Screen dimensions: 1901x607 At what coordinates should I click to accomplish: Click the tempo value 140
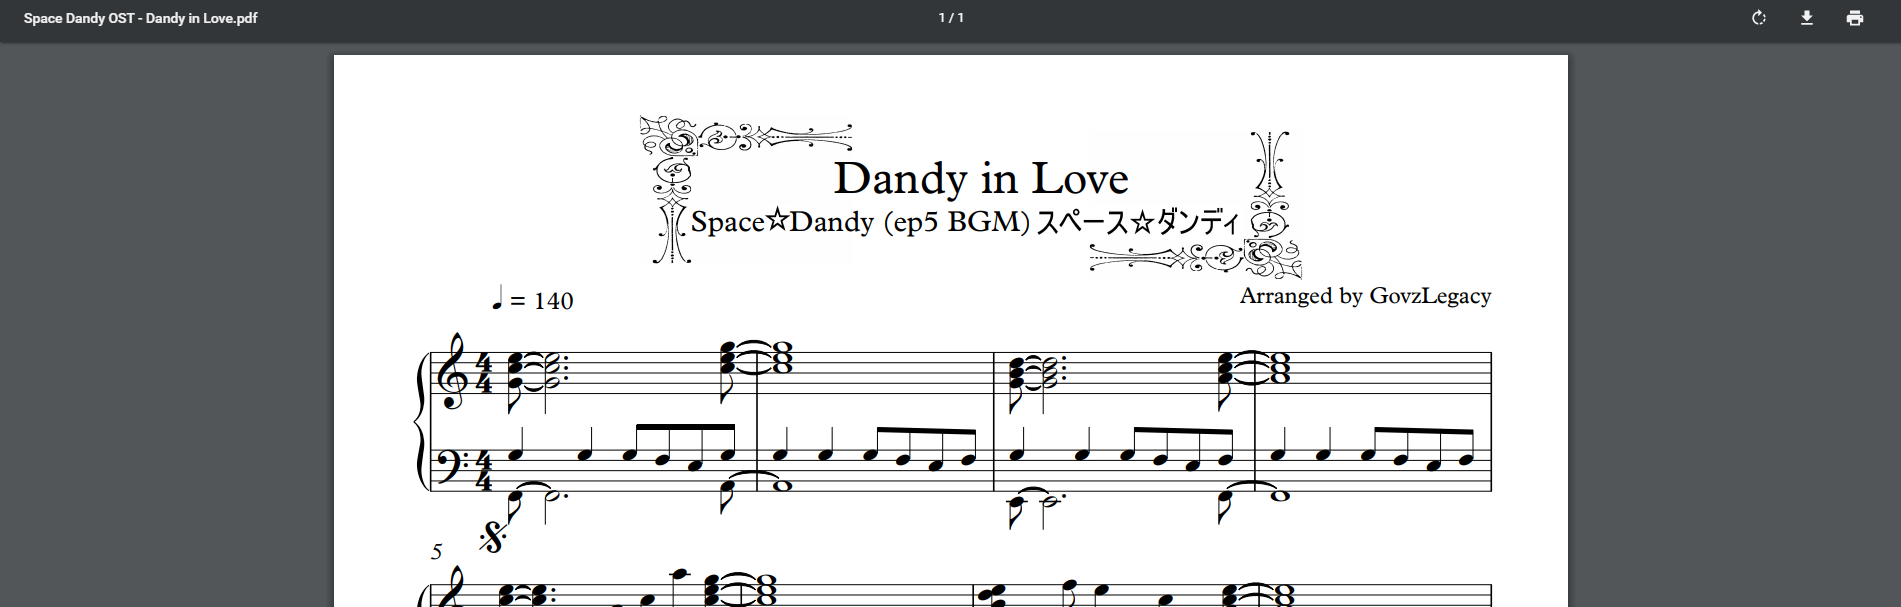point(553,302)
